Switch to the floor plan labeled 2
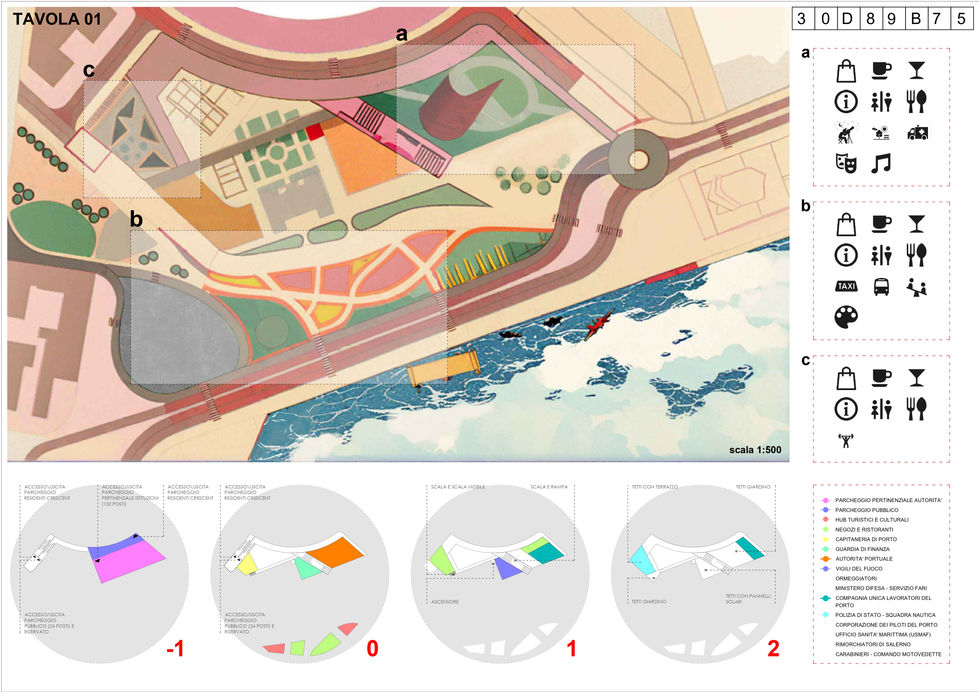This screenshot has height=692, width=979. pyautogui.click(x=773, y=648)
